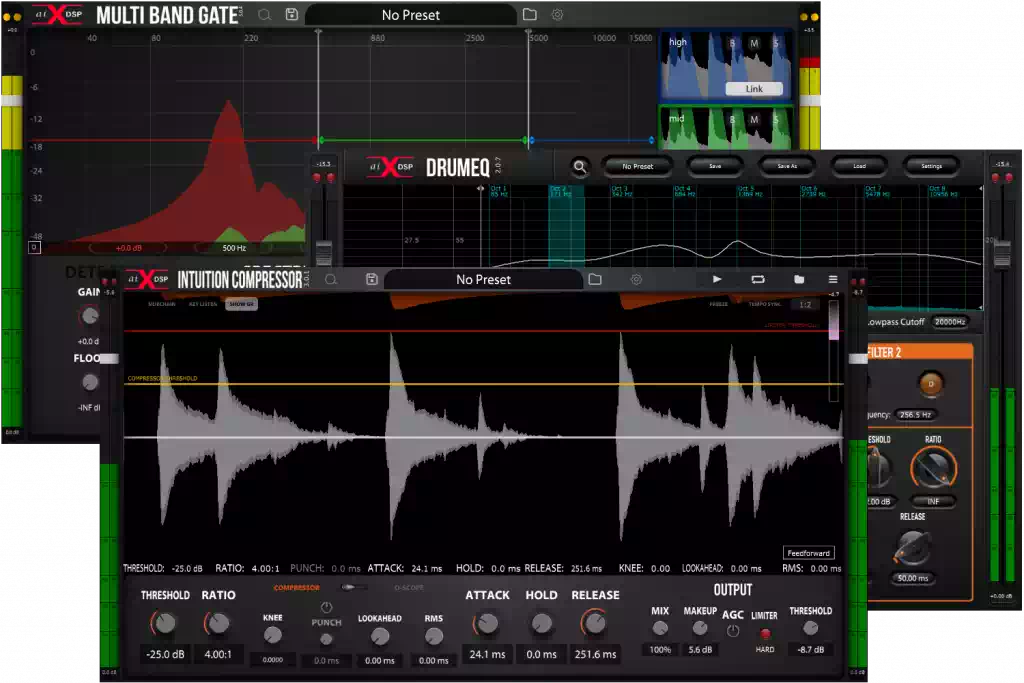
Task: Click the Punch knob
Action: (327, 640)
